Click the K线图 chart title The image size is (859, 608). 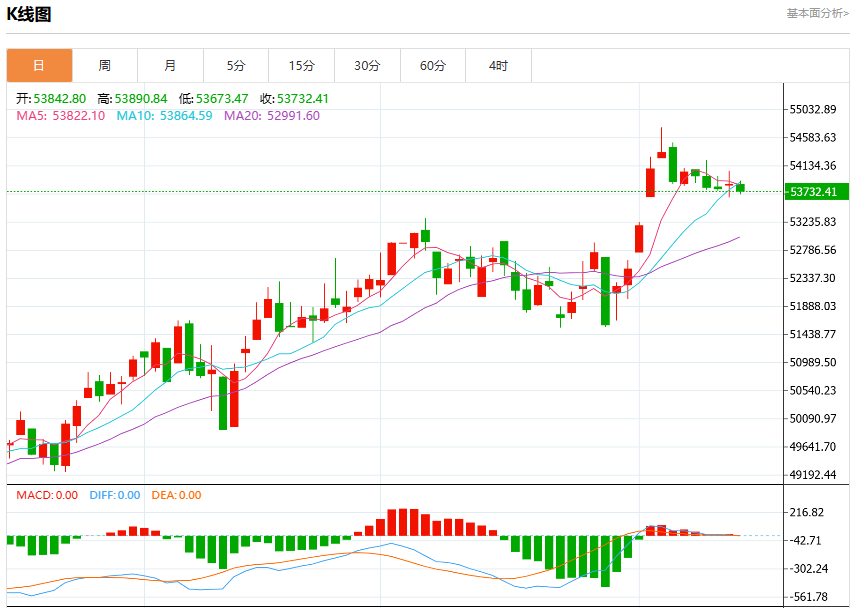(x=28, y=14)
